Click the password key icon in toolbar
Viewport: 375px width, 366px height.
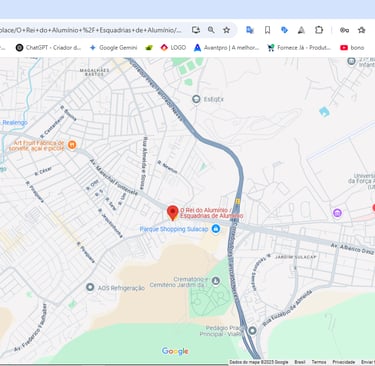[x=344, y=30]
